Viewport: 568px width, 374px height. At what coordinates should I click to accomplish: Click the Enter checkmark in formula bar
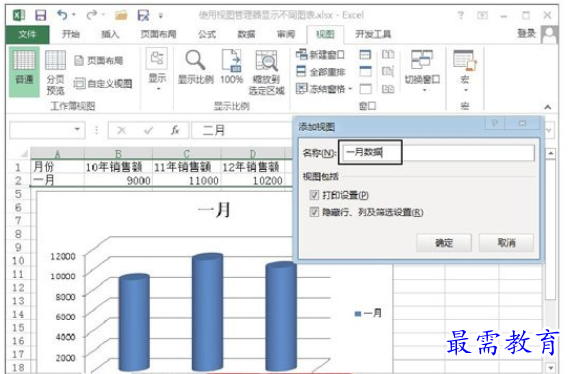point(148,130)
